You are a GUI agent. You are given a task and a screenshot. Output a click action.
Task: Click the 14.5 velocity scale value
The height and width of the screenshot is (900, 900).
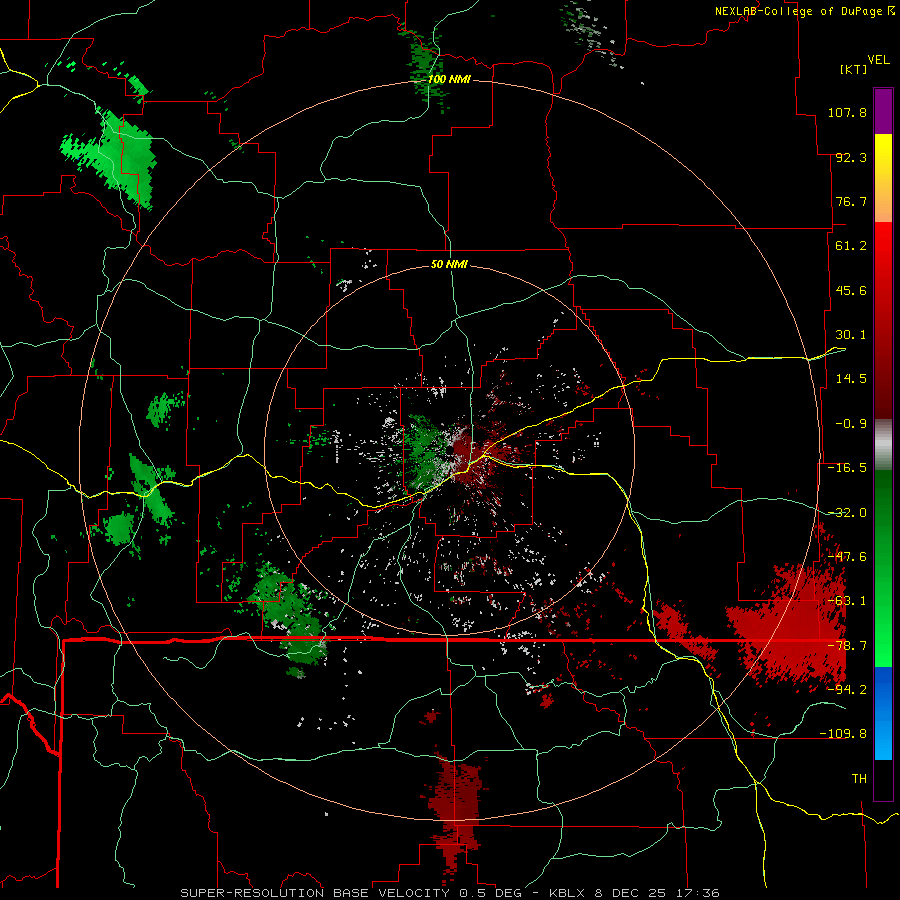click(x=851, y=379)
